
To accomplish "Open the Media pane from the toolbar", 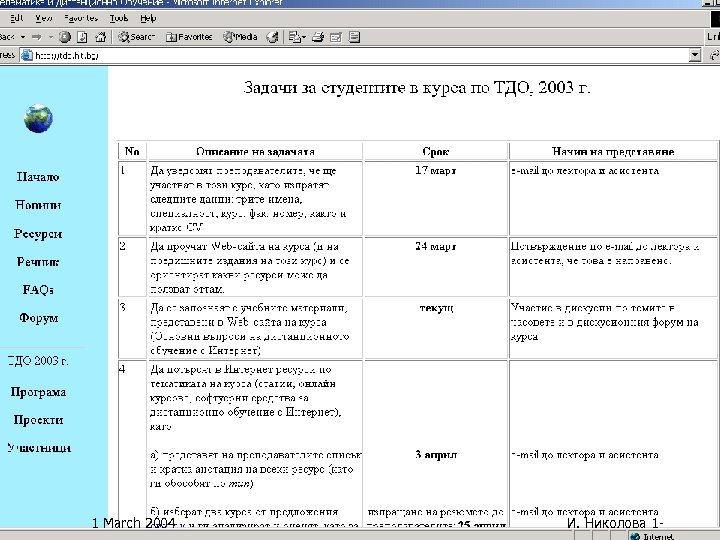I will click(x=240, y=37).
